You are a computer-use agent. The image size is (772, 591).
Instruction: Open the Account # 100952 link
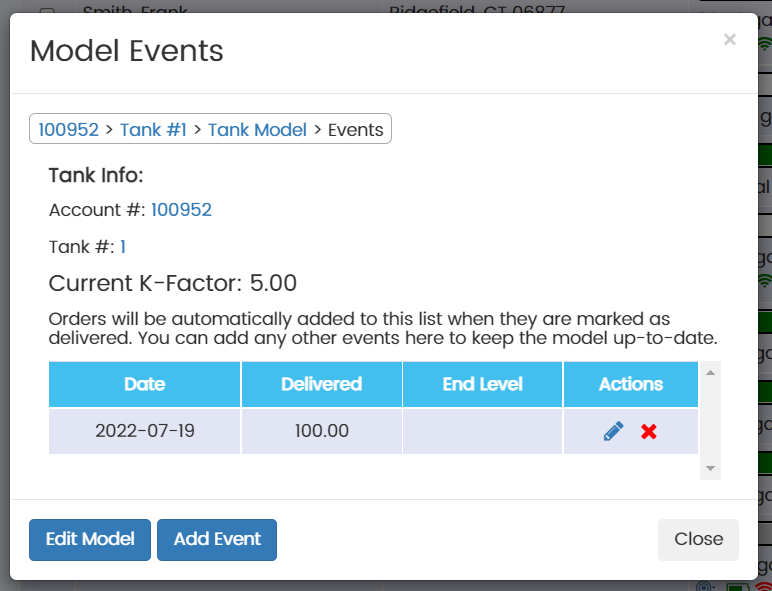[x=181, y=209]
